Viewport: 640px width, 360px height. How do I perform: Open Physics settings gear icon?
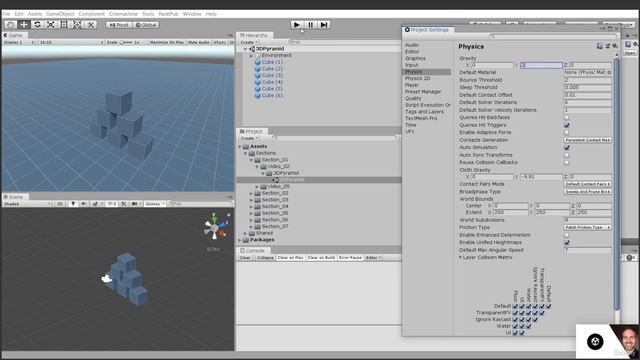click(x=615, y=46)
